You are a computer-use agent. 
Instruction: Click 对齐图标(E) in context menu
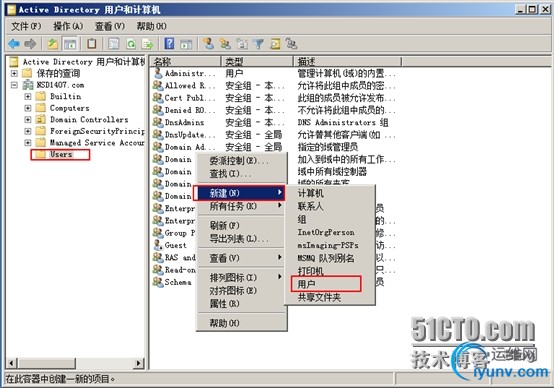[x=242, y=290]
